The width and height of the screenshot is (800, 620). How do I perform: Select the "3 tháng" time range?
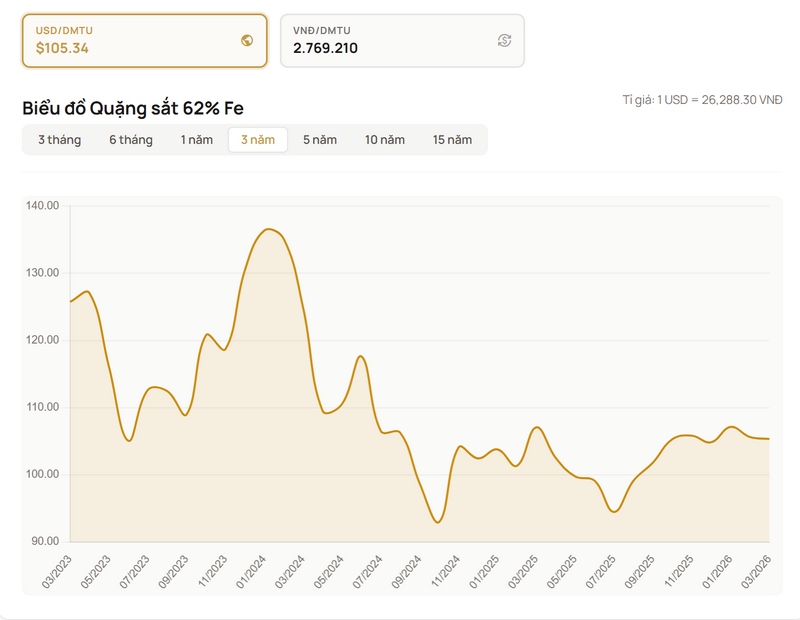(x=60, y=140)
